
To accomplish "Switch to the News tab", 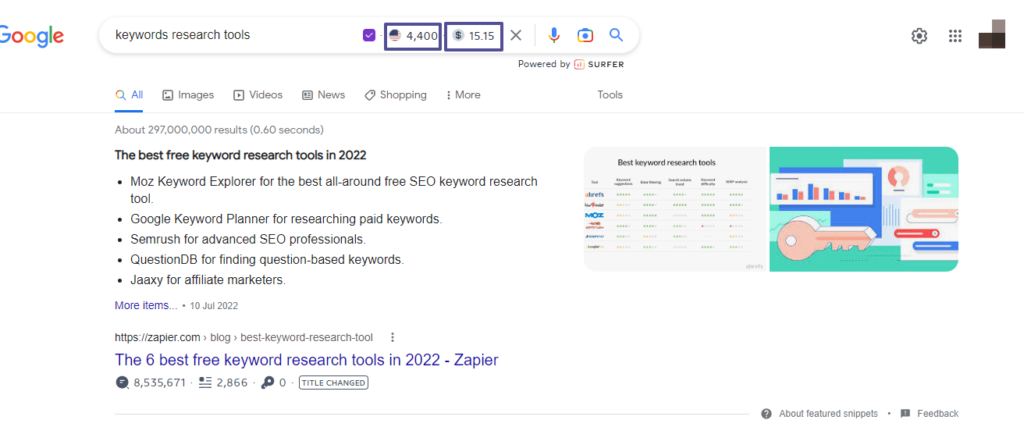I will coord(323,95).
